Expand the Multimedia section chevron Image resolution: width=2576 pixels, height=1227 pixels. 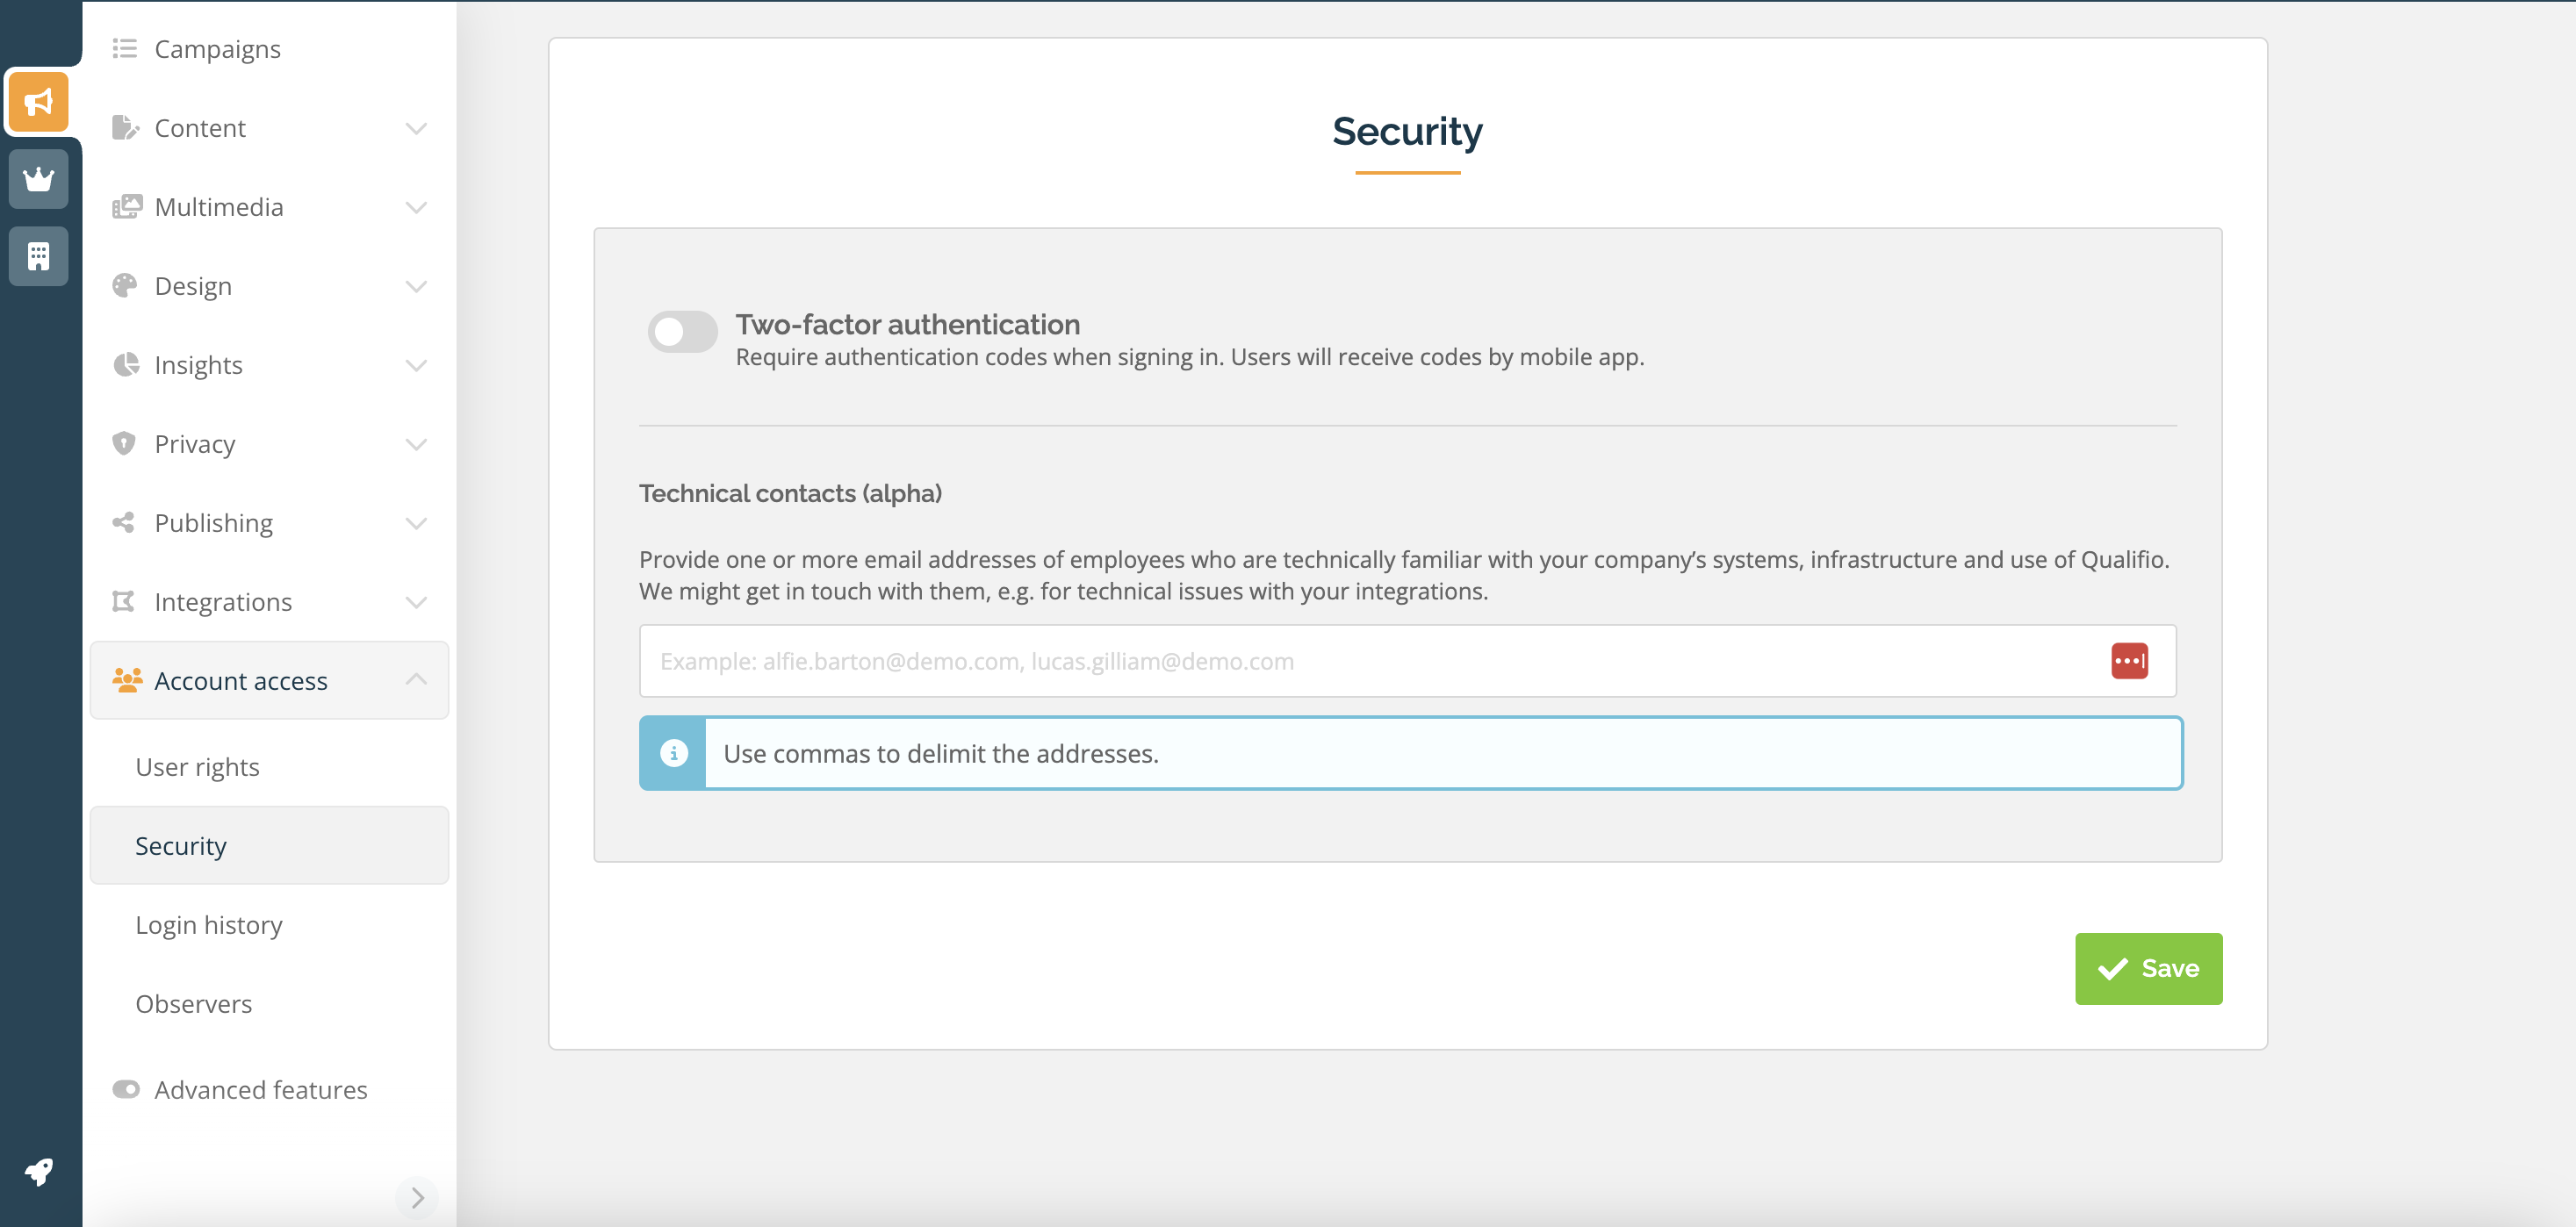416,207
